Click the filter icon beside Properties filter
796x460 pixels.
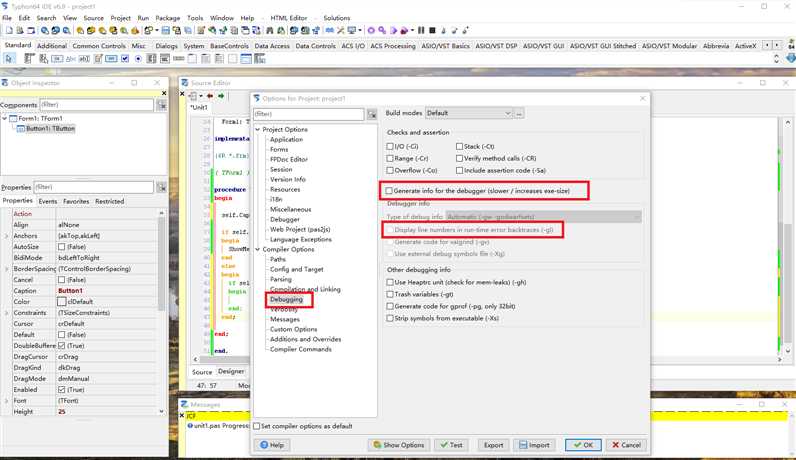click(161, 187)
